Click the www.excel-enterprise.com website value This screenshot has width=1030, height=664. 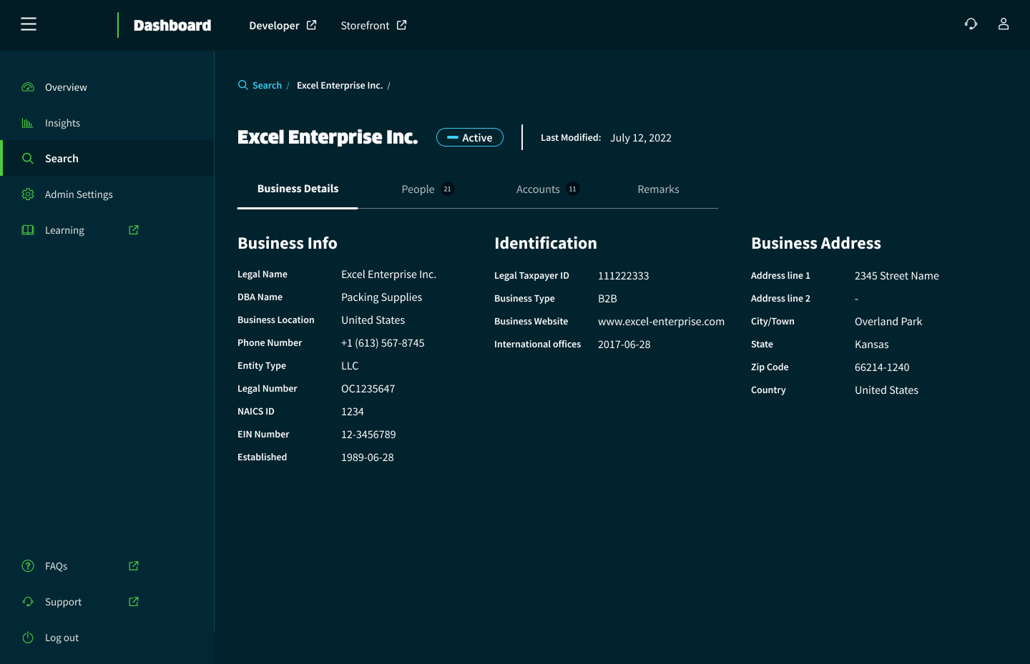661,321
